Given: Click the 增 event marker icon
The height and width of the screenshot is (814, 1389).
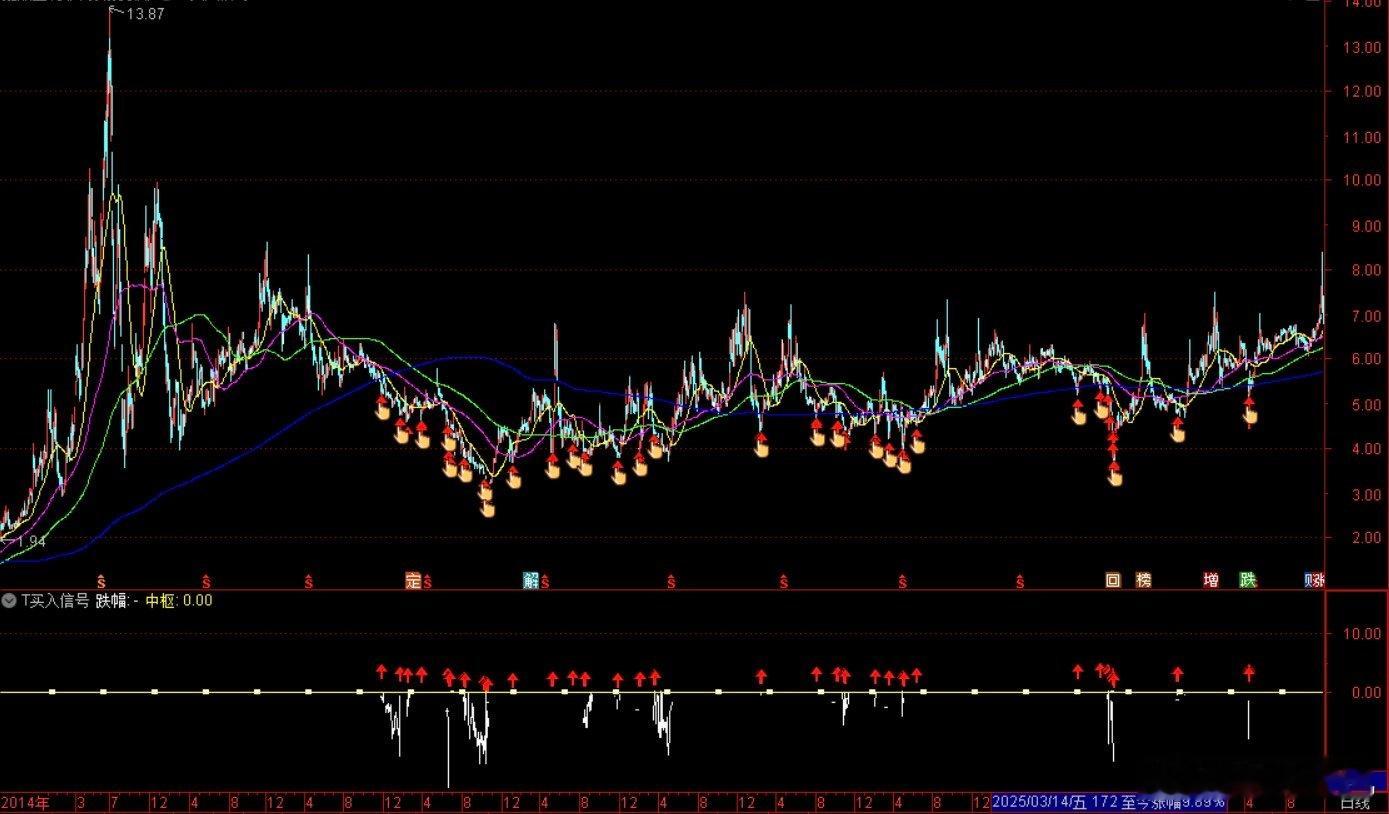Looking at the screenshot, I should point(1211,580).
